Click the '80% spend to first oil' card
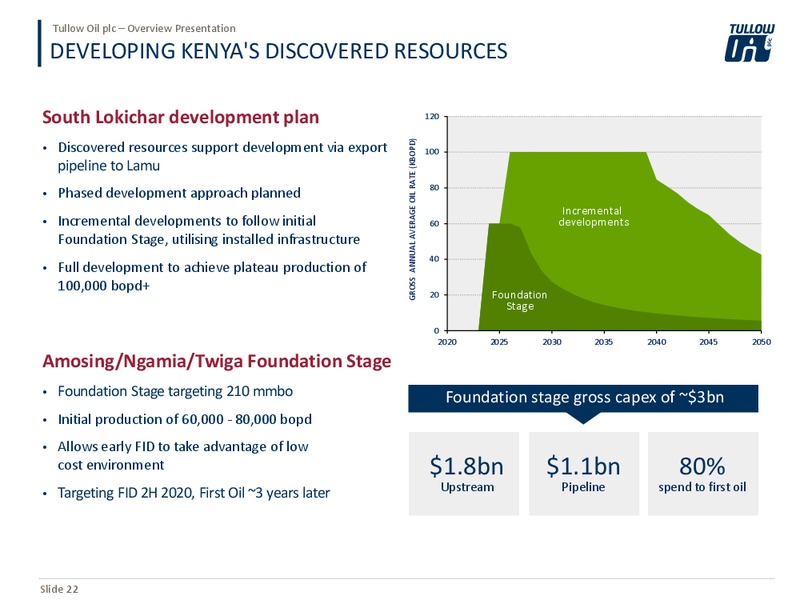 point(703,473)
